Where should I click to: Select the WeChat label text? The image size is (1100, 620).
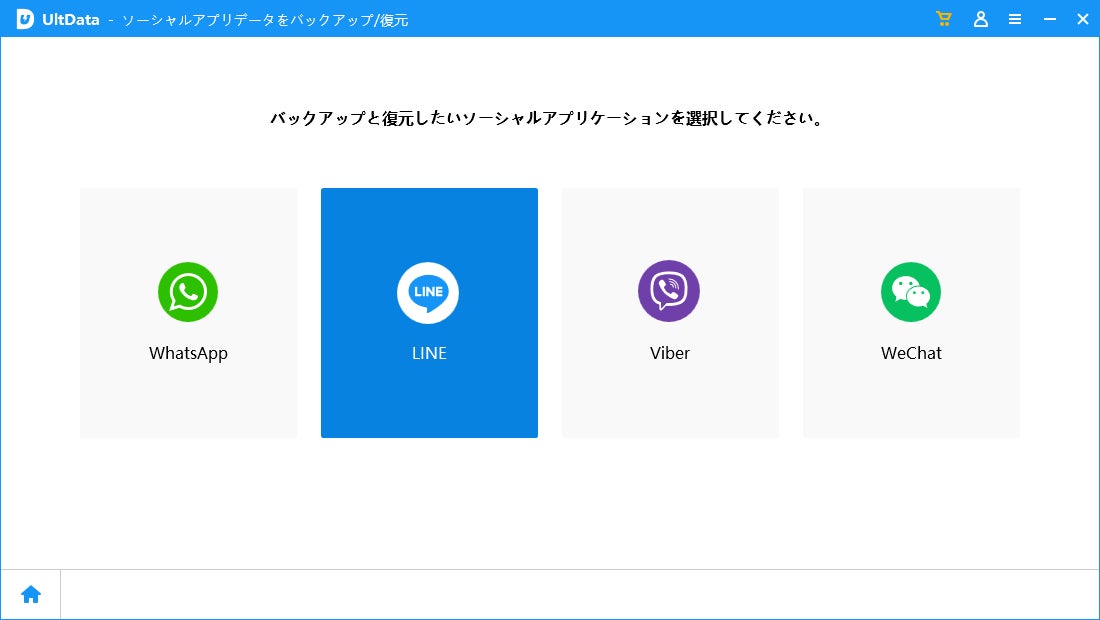point(911,353)
